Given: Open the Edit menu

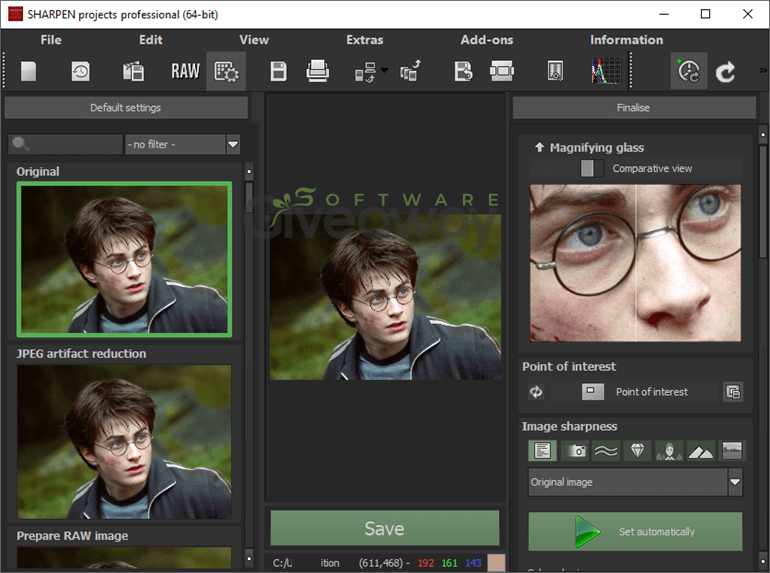Looking at the screenshot, I should [151, 40].
